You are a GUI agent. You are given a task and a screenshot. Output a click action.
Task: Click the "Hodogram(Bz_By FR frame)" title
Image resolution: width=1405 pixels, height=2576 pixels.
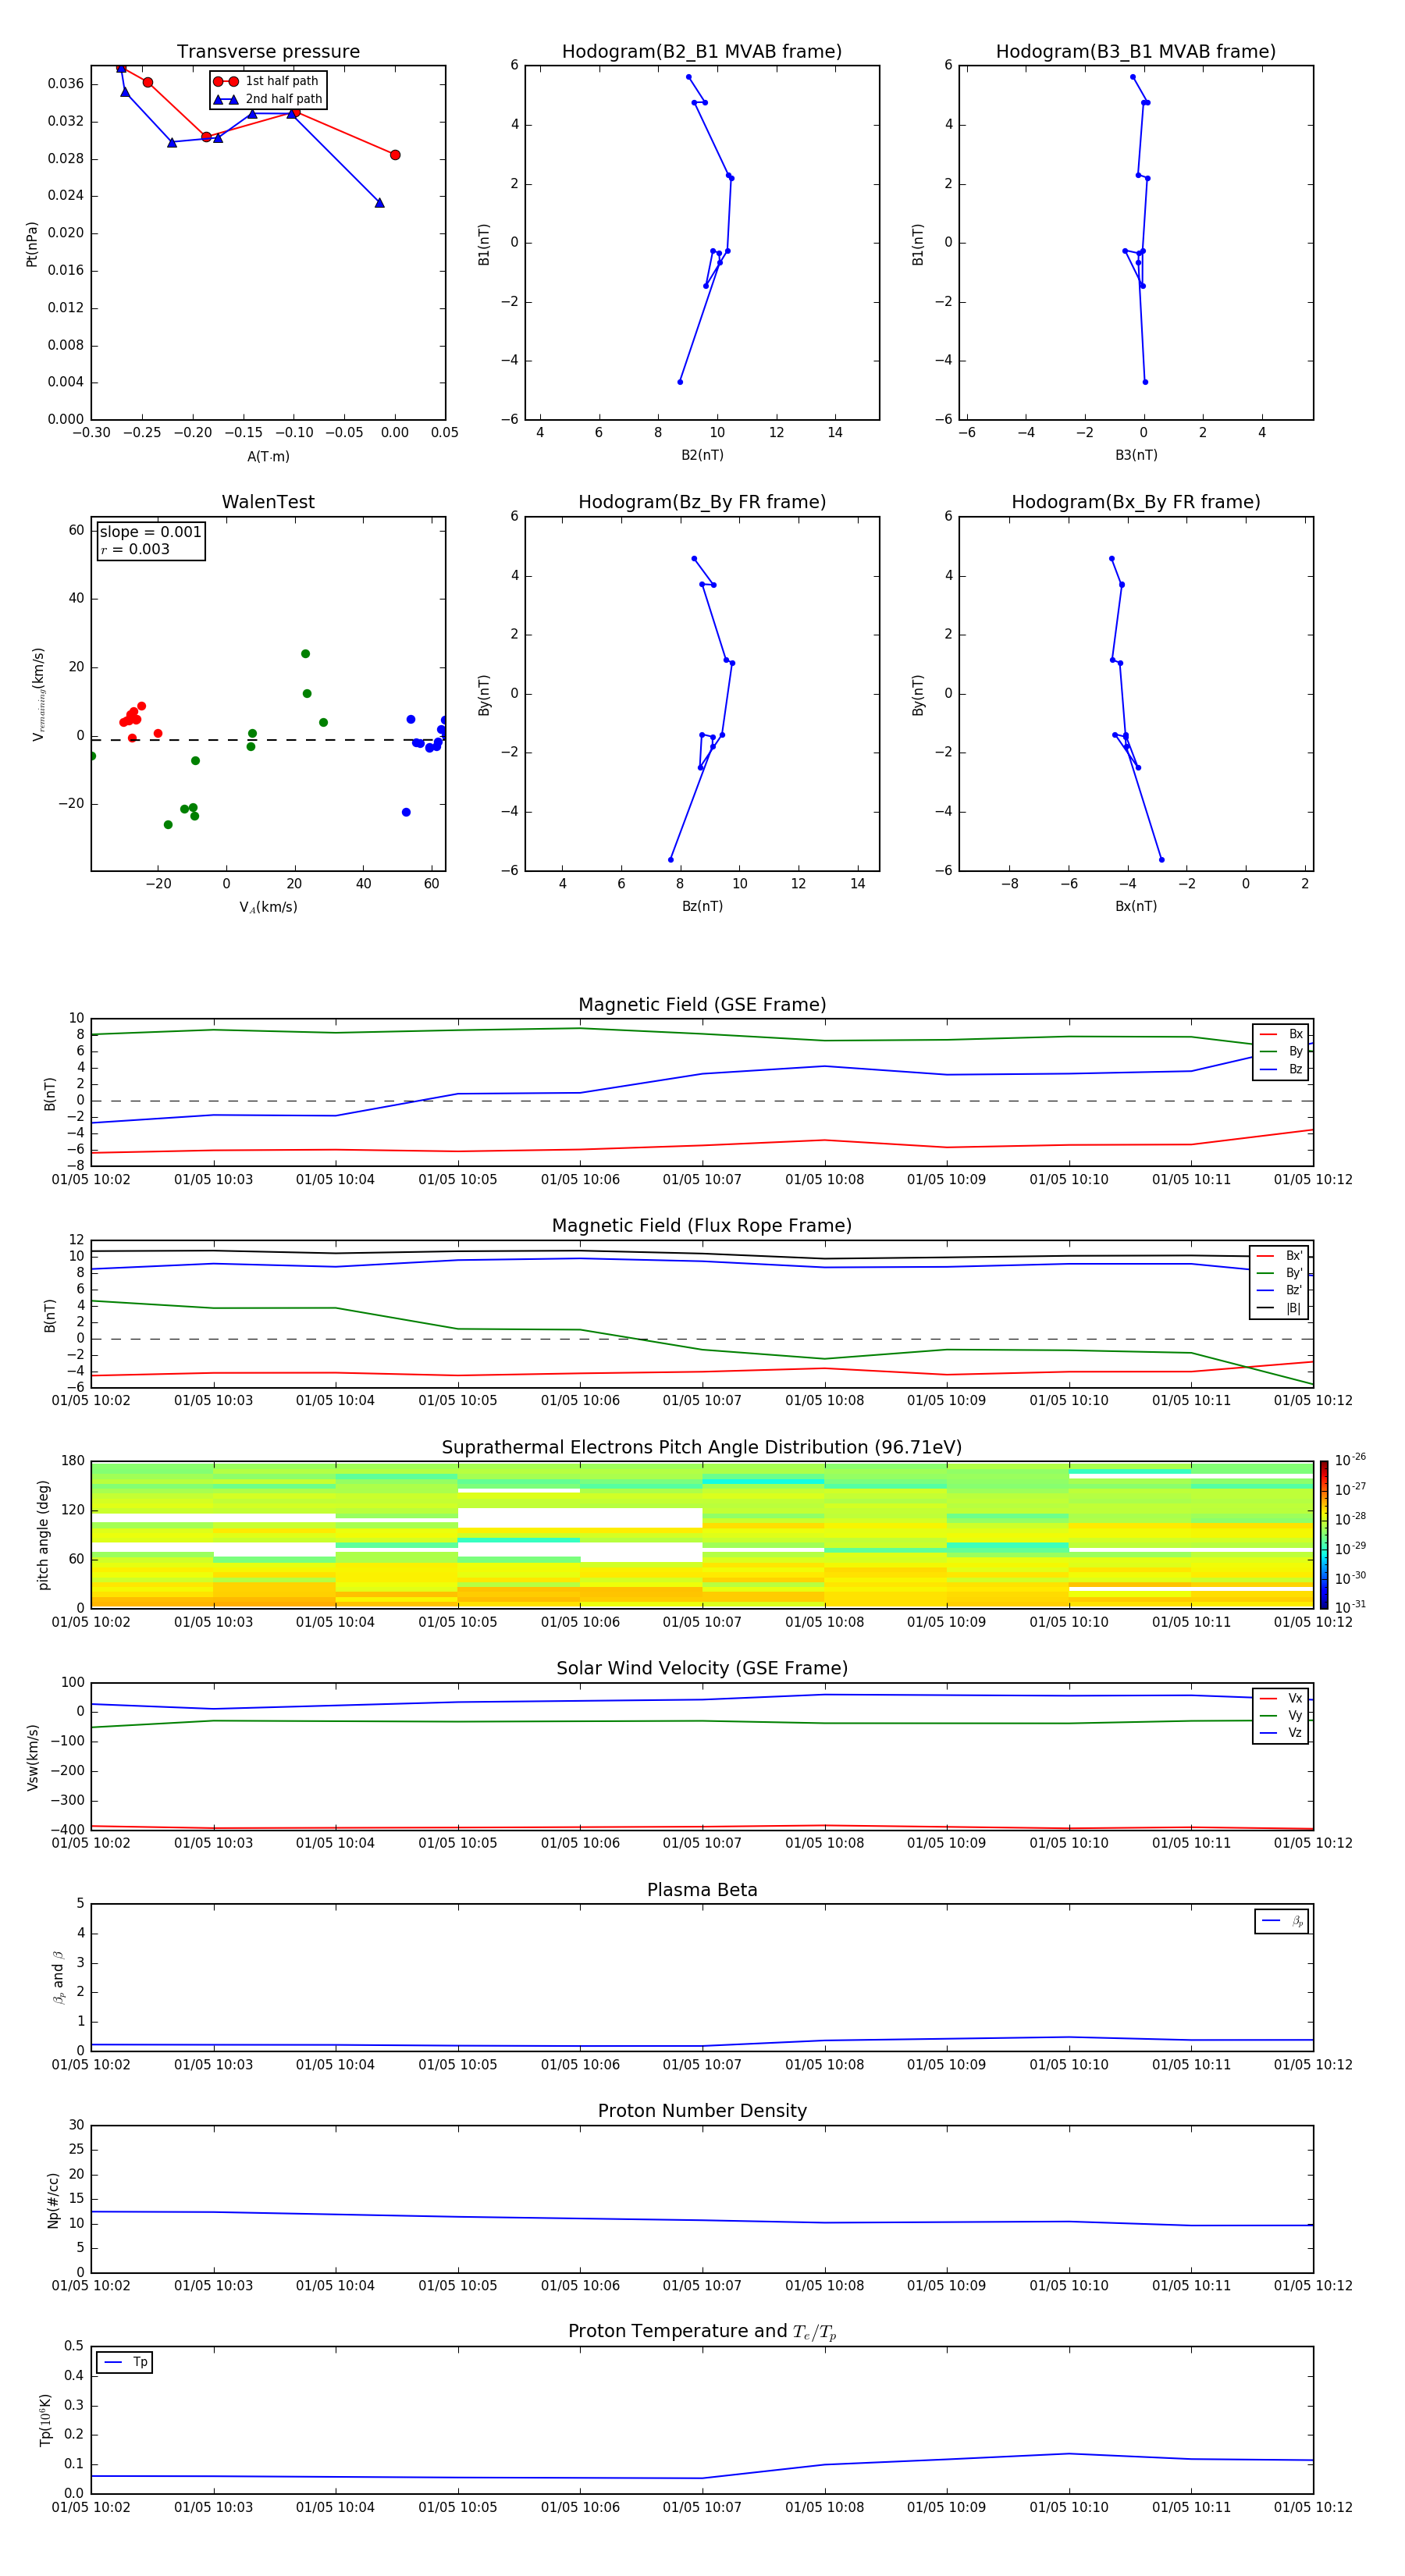point(702,502)
